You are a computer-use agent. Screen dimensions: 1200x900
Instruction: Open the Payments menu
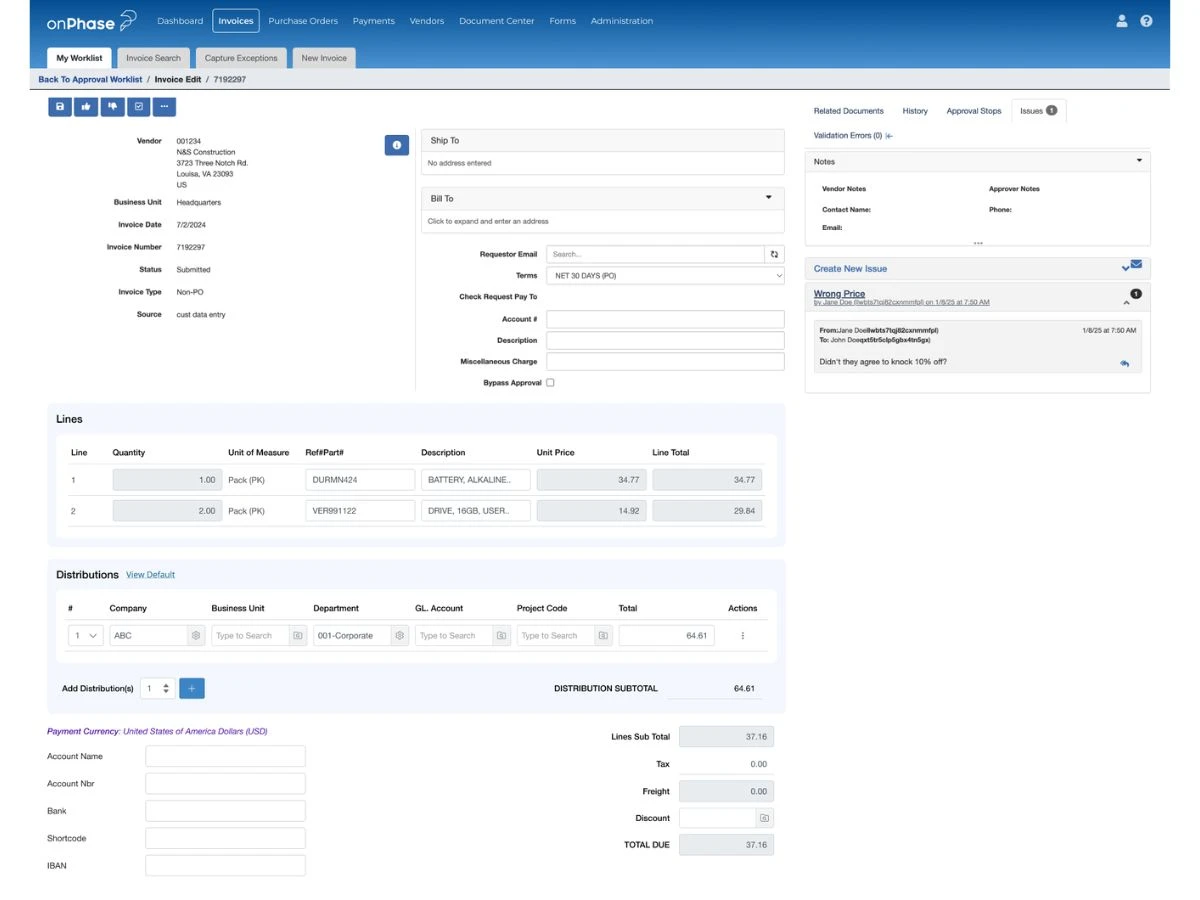(374, 21)
